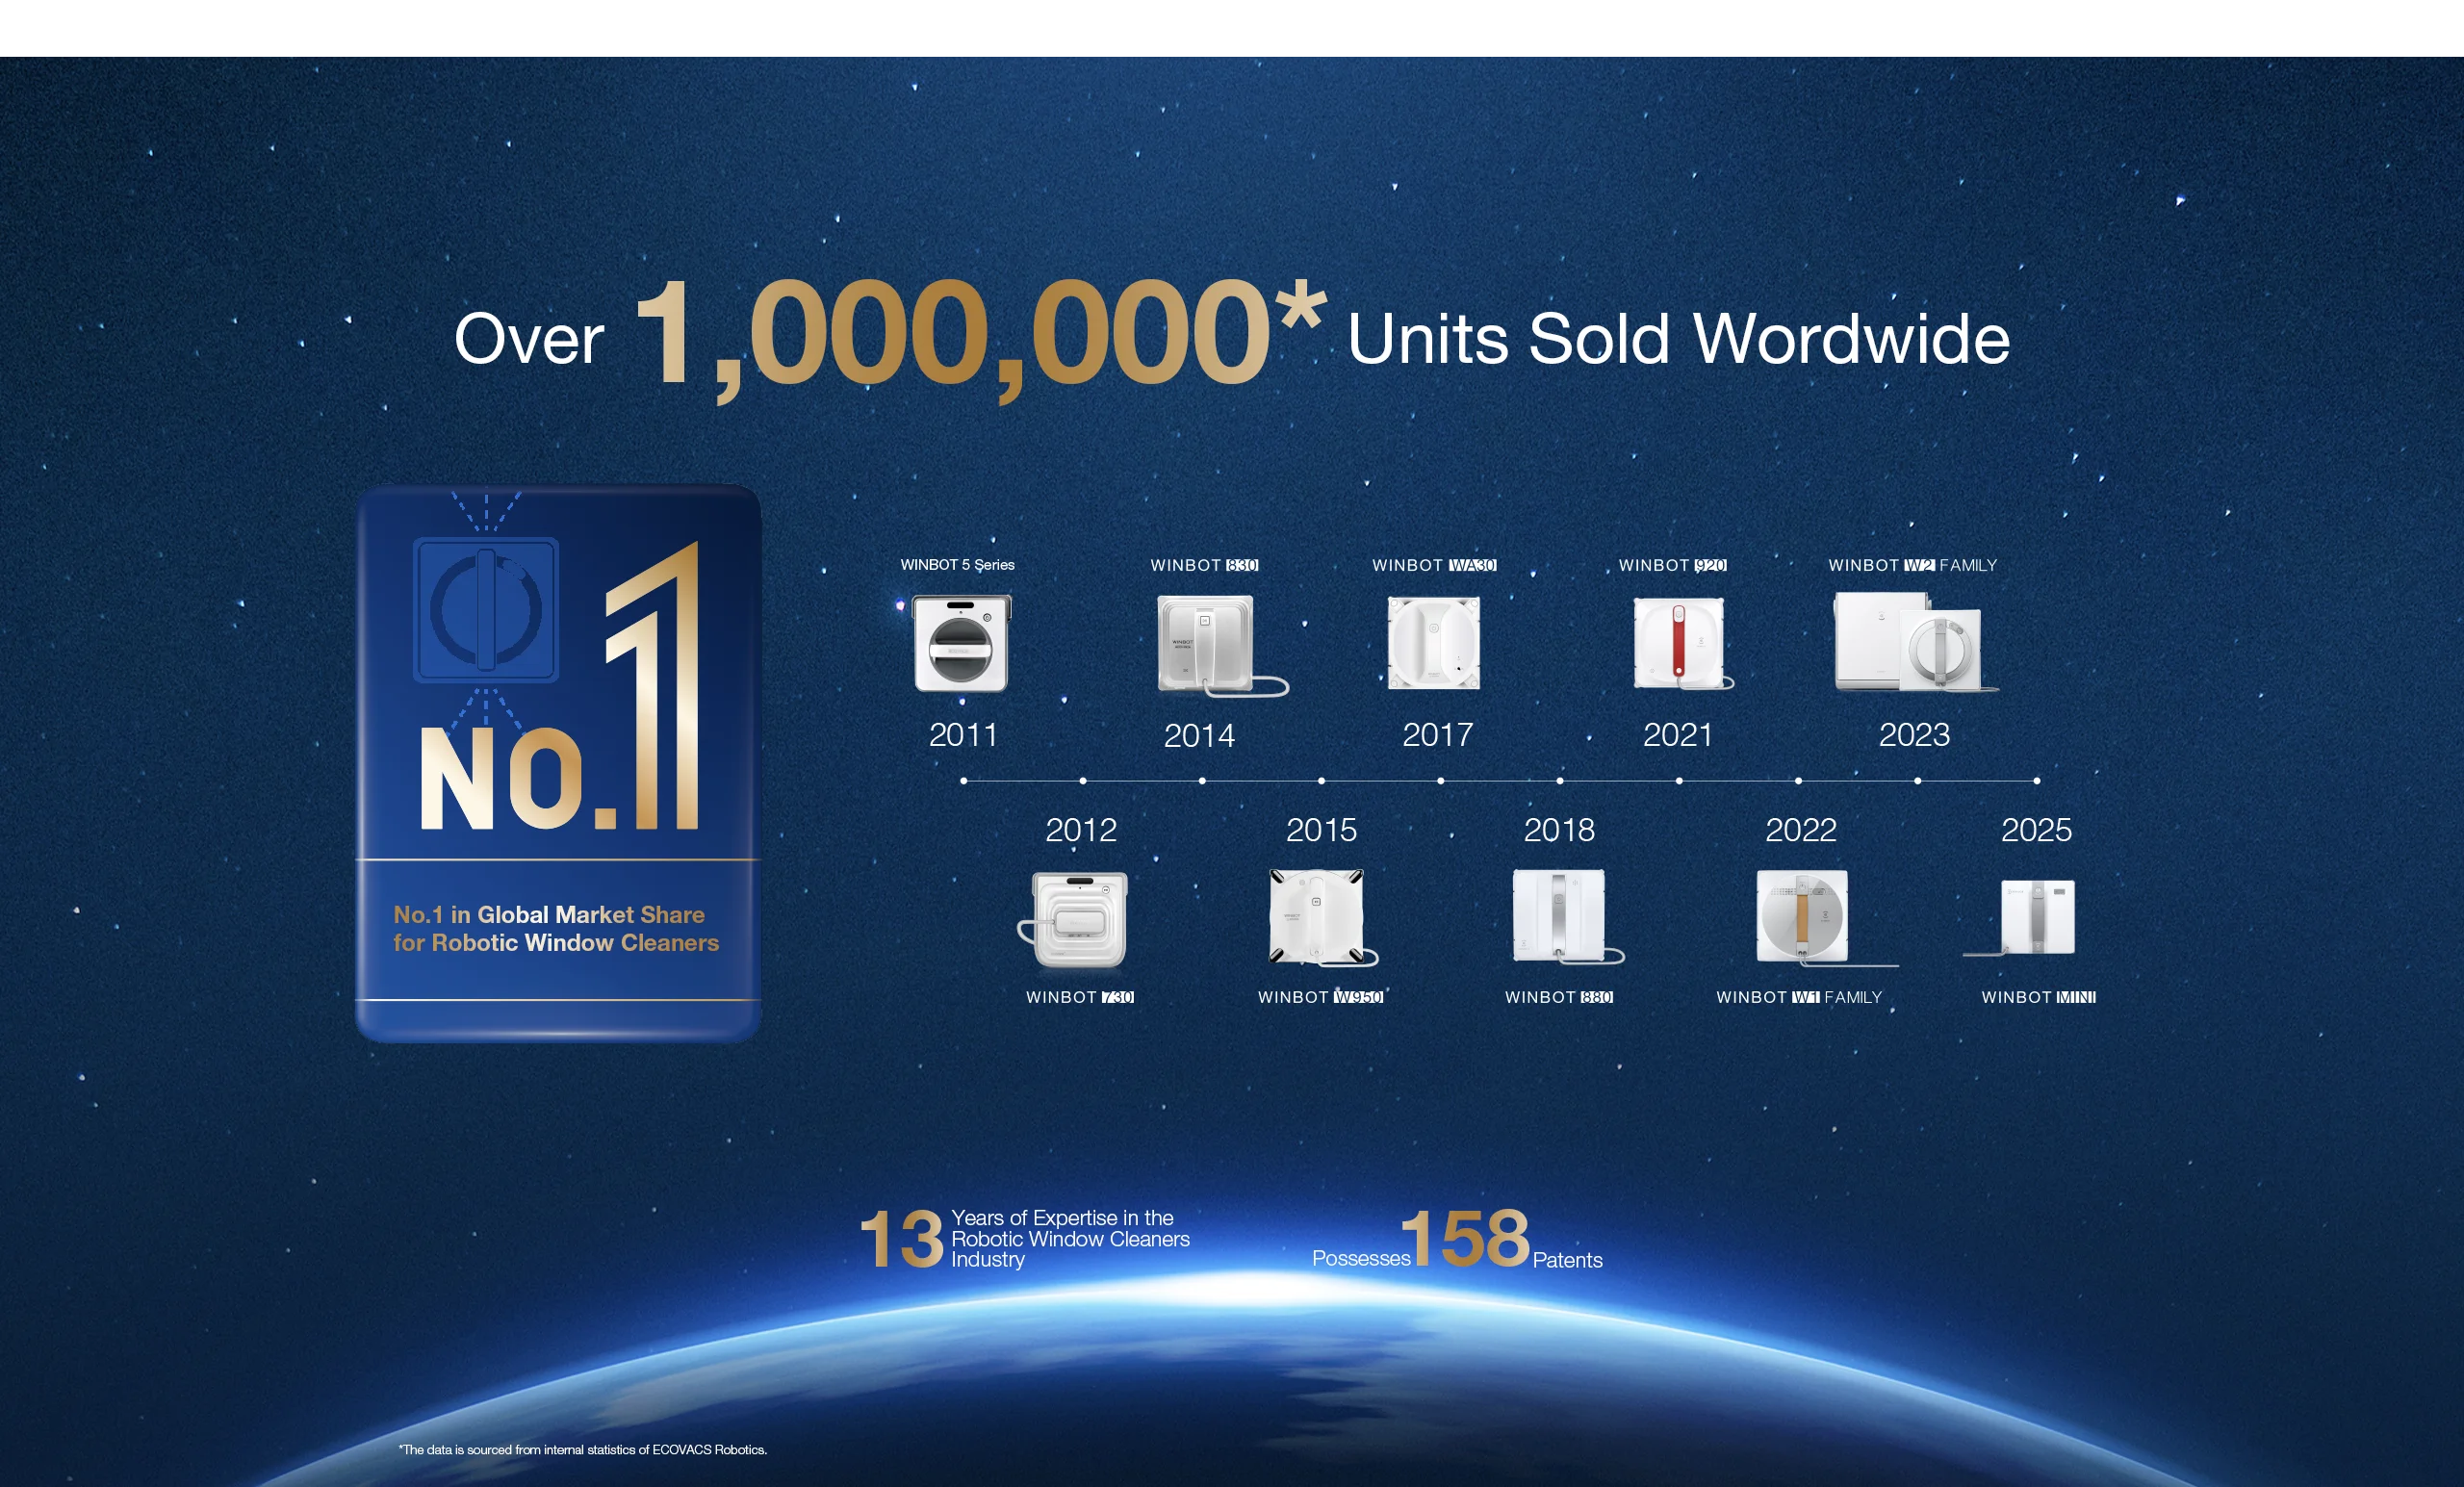The image size is (2464, 1487).
Task: Click the 2011 year label
Action: pos(963,735)
